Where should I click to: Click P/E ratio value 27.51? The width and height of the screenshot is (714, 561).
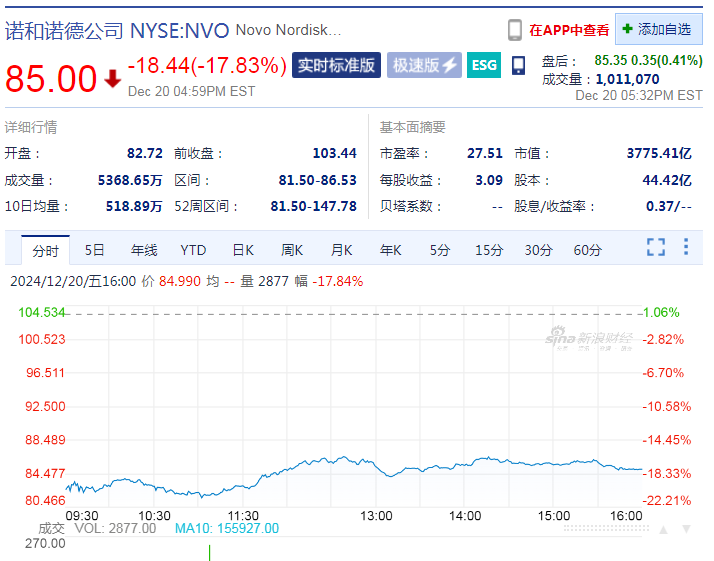coord(485,153)
